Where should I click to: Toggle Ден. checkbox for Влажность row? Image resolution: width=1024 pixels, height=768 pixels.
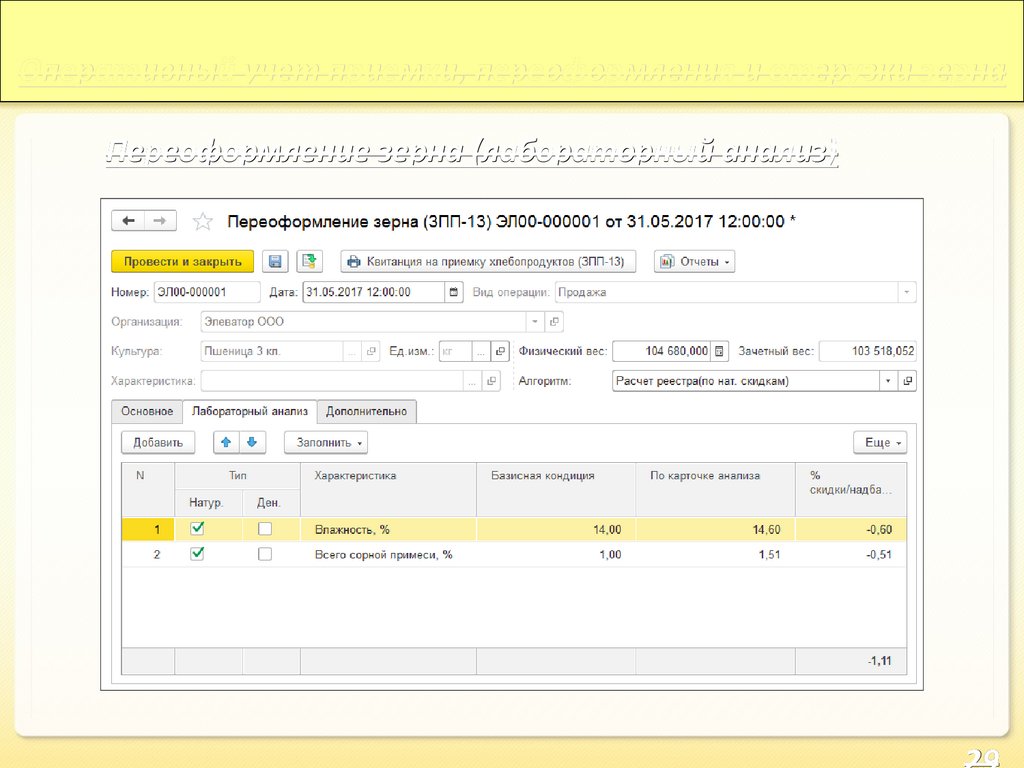[x=265, y=528]
